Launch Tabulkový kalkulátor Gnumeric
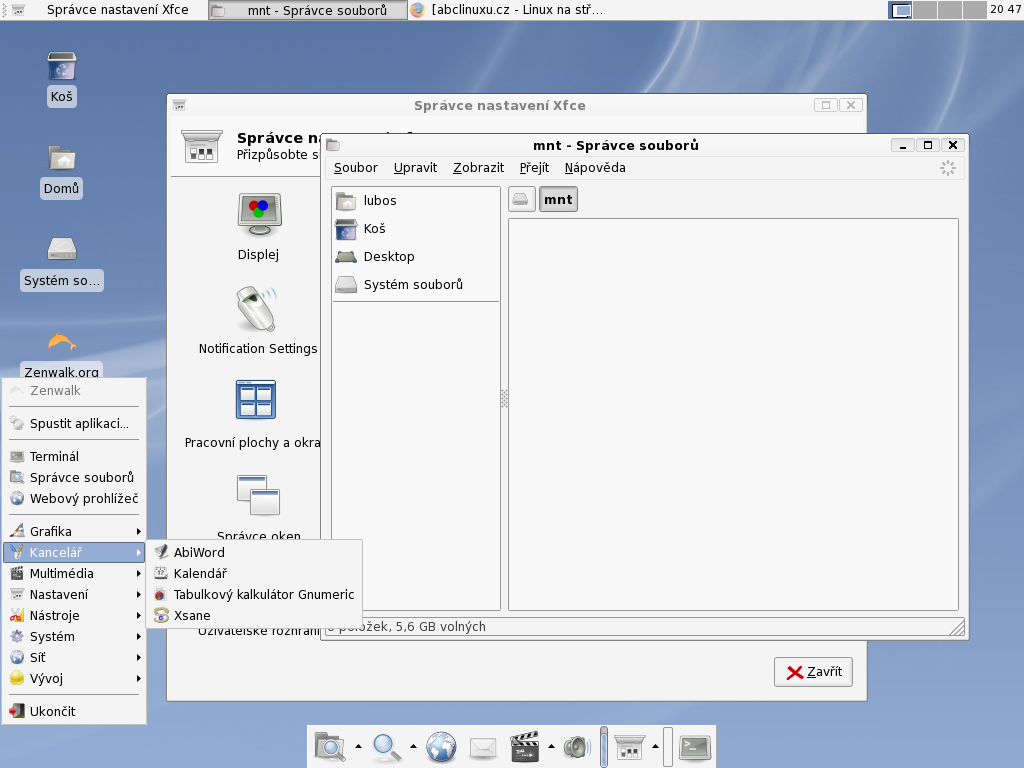 click(x=254, y=594)
